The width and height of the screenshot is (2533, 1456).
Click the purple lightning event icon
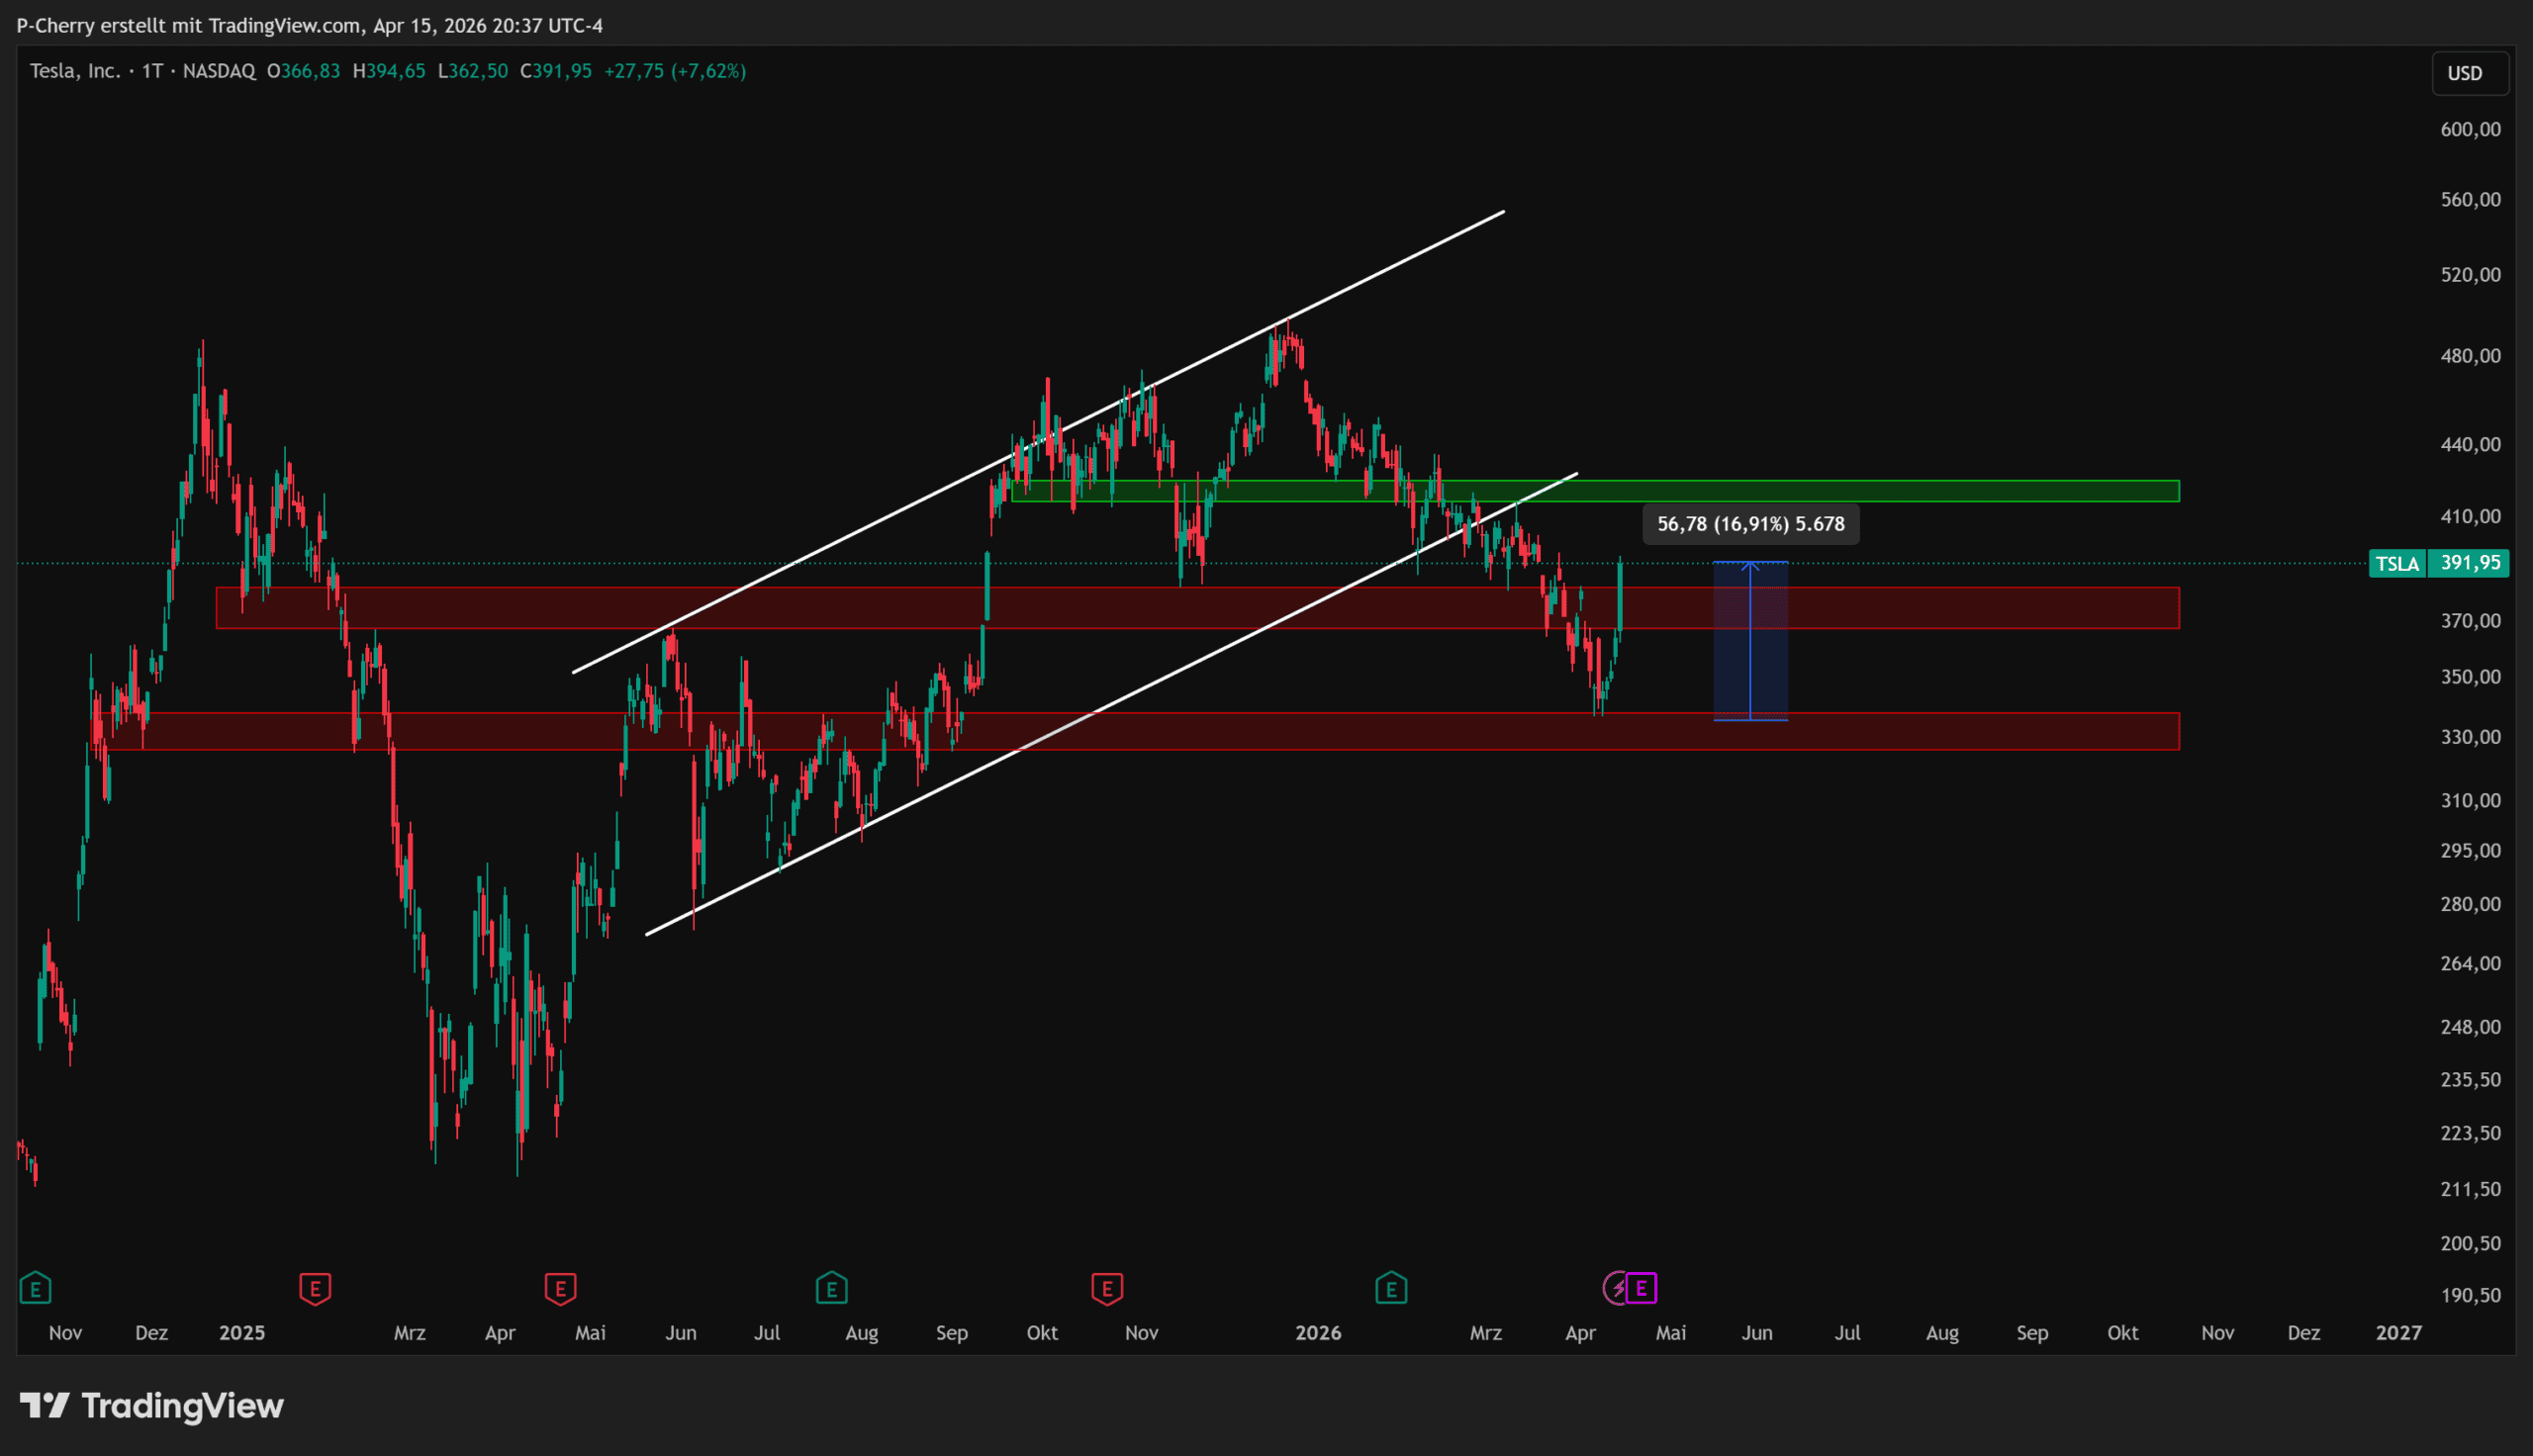[x=1615, y=1288]
